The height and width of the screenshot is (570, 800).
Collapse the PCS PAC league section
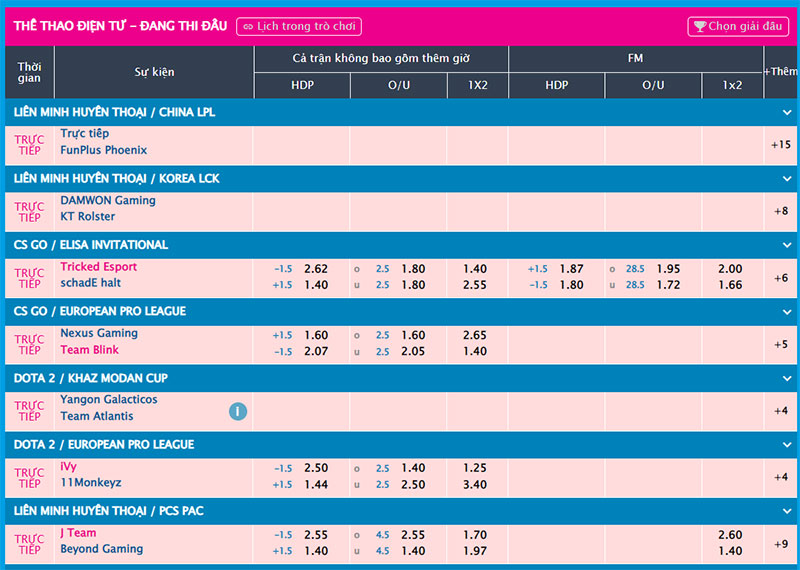coord(786,511)
